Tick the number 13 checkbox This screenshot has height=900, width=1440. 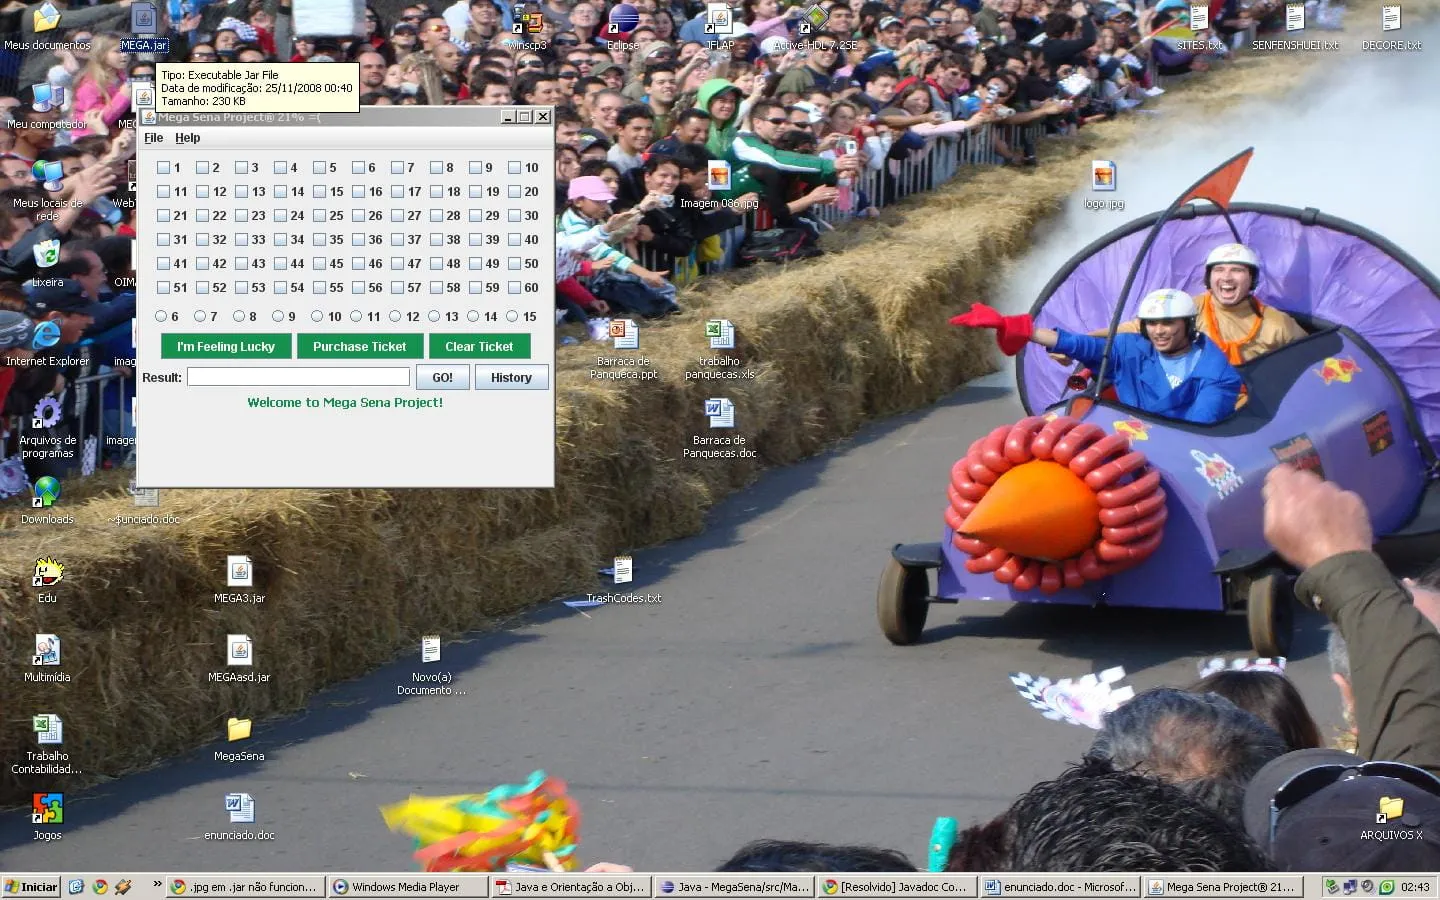(x=242, y=192)
